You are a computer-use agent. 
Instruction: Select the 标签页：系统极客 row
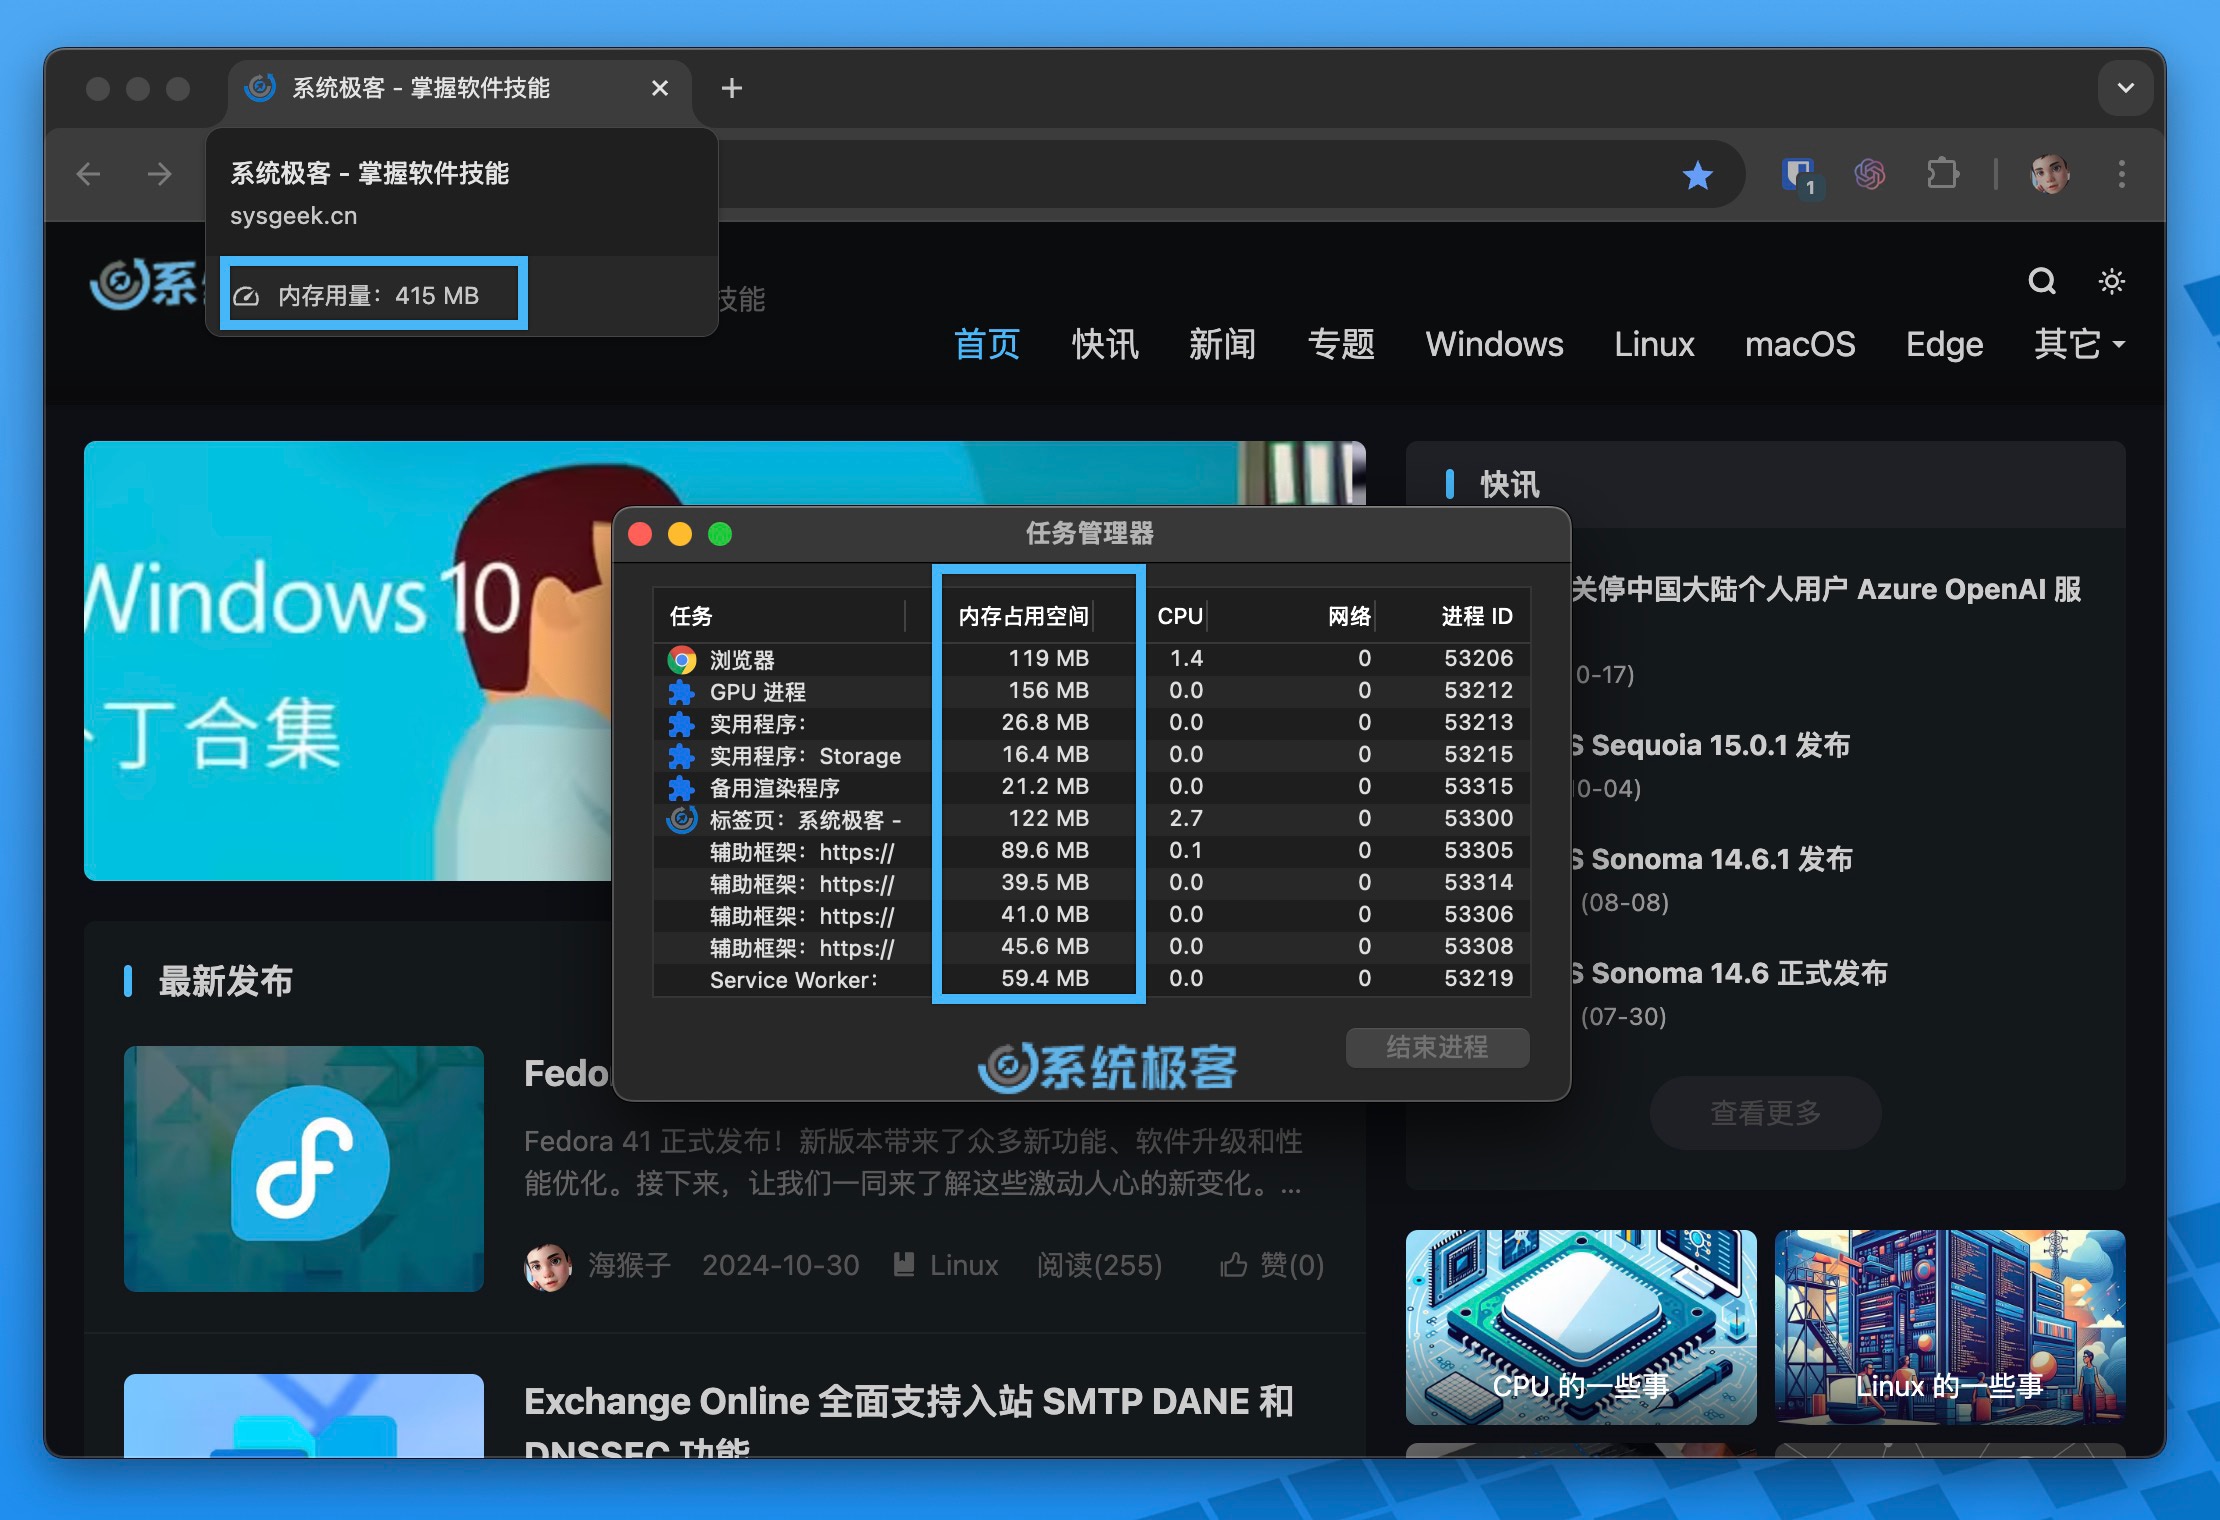1091,819
